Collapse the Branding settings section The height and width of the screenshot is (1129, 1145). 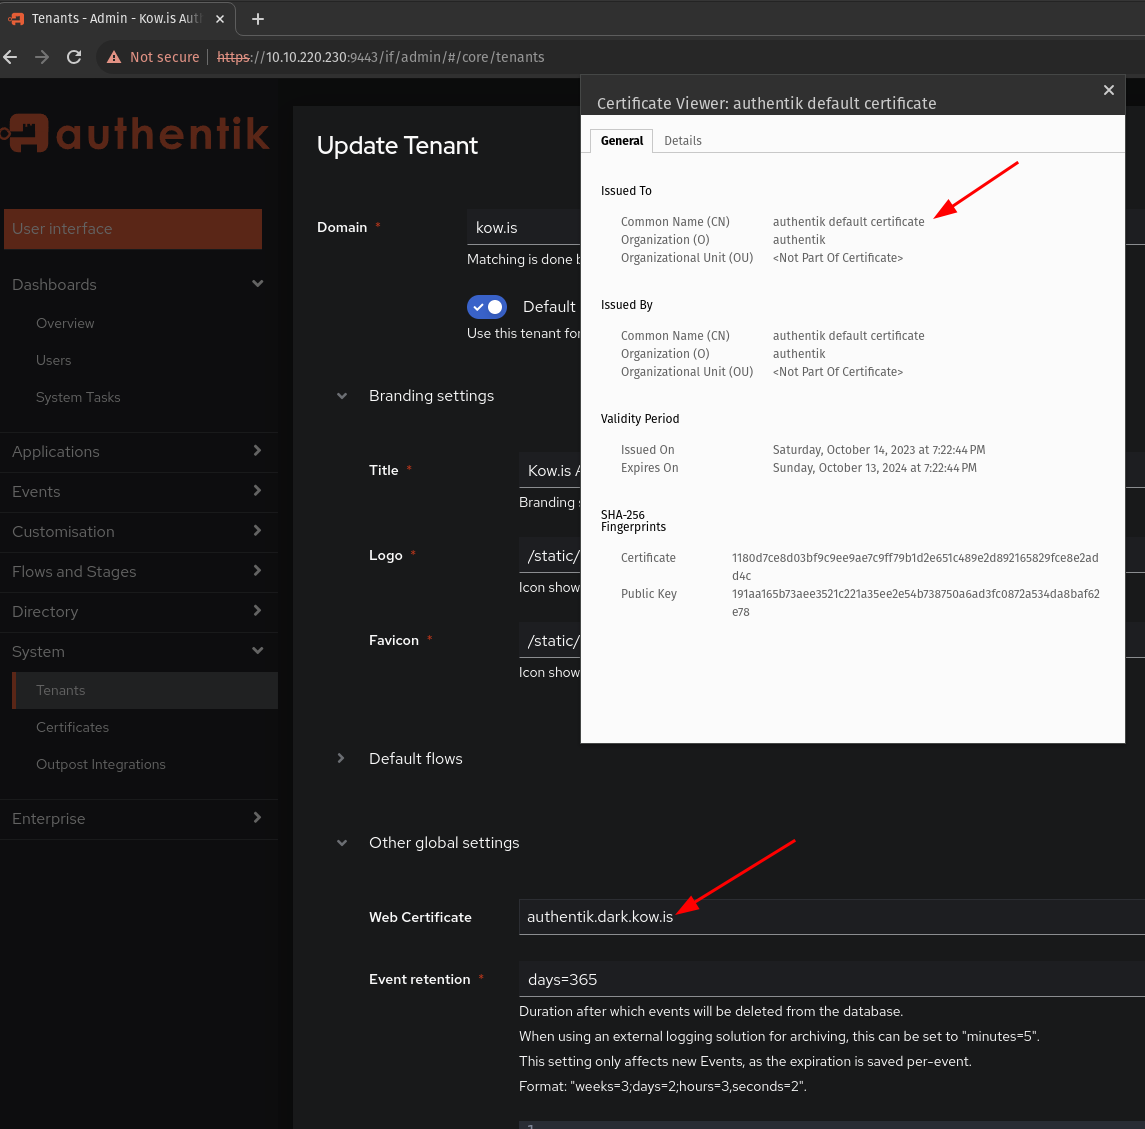coord(341,396)
